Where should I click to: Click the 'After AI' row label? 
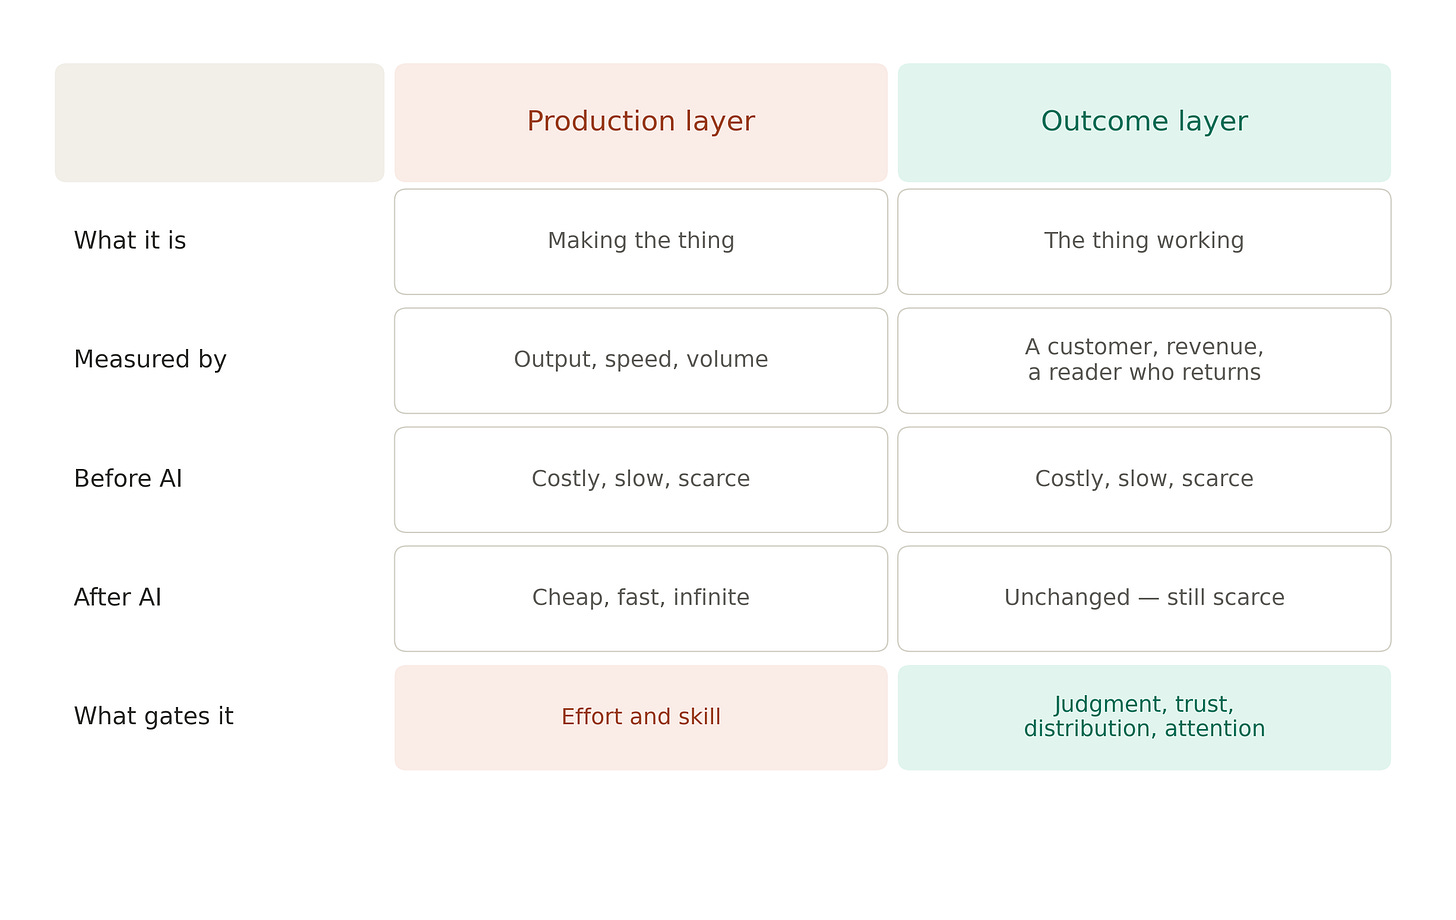tap(118, 598)
